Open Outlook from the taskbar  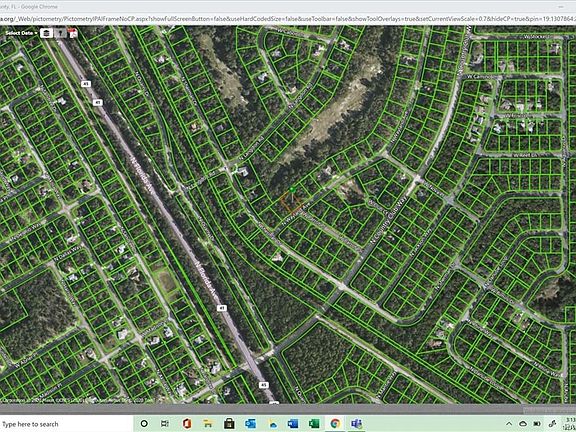pos(251,424)
